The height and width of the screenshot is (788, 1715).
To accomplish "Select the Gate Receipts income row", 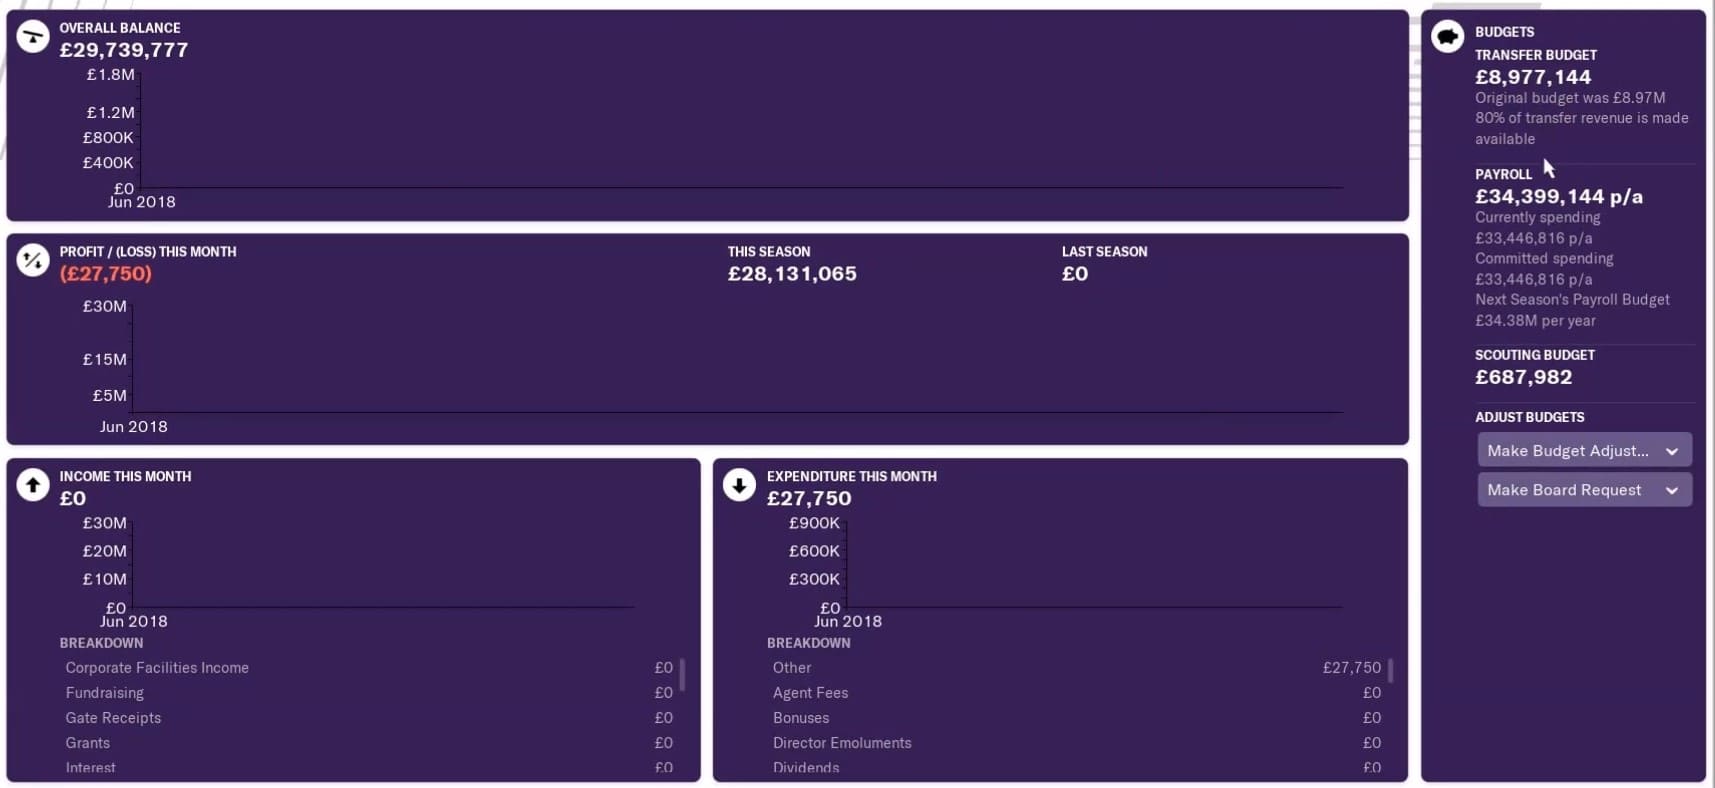I will pos(369,717).
